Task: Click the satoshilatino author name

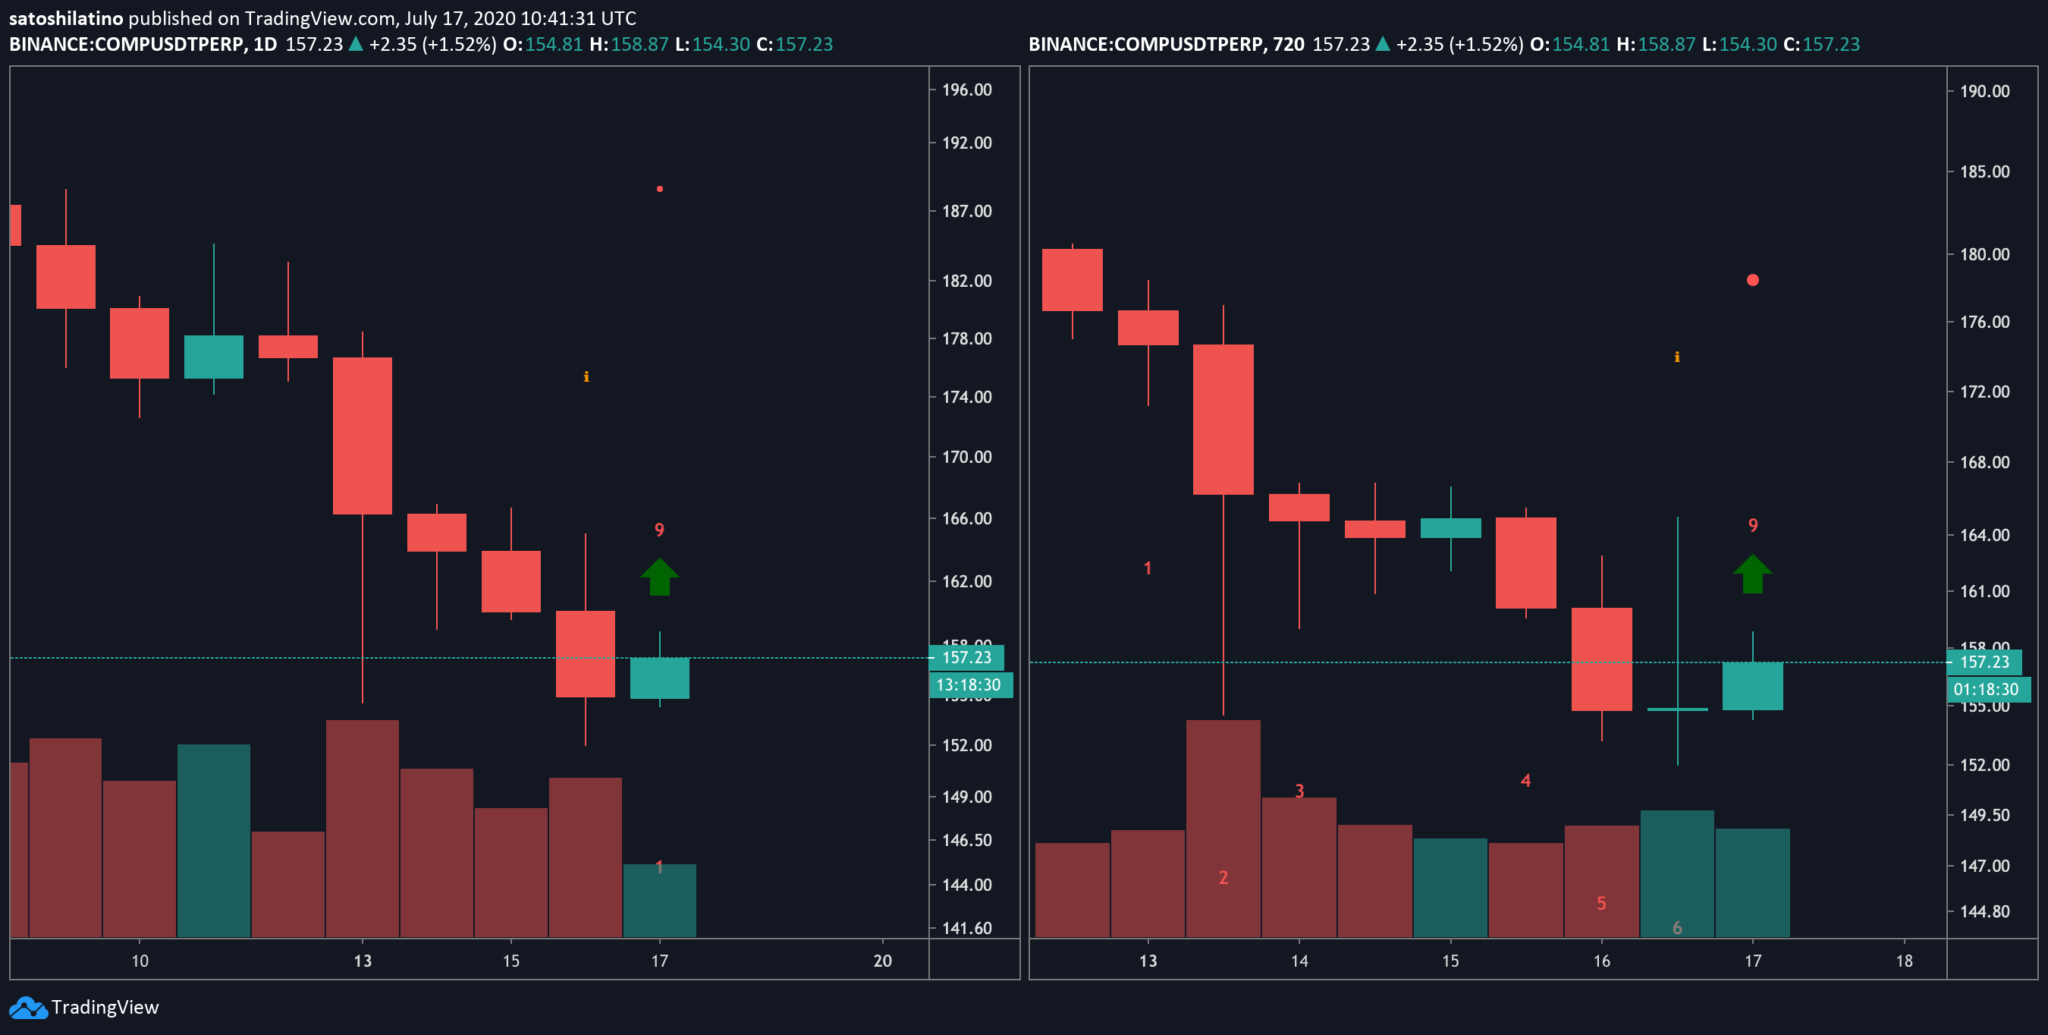Action: [66, 18]
